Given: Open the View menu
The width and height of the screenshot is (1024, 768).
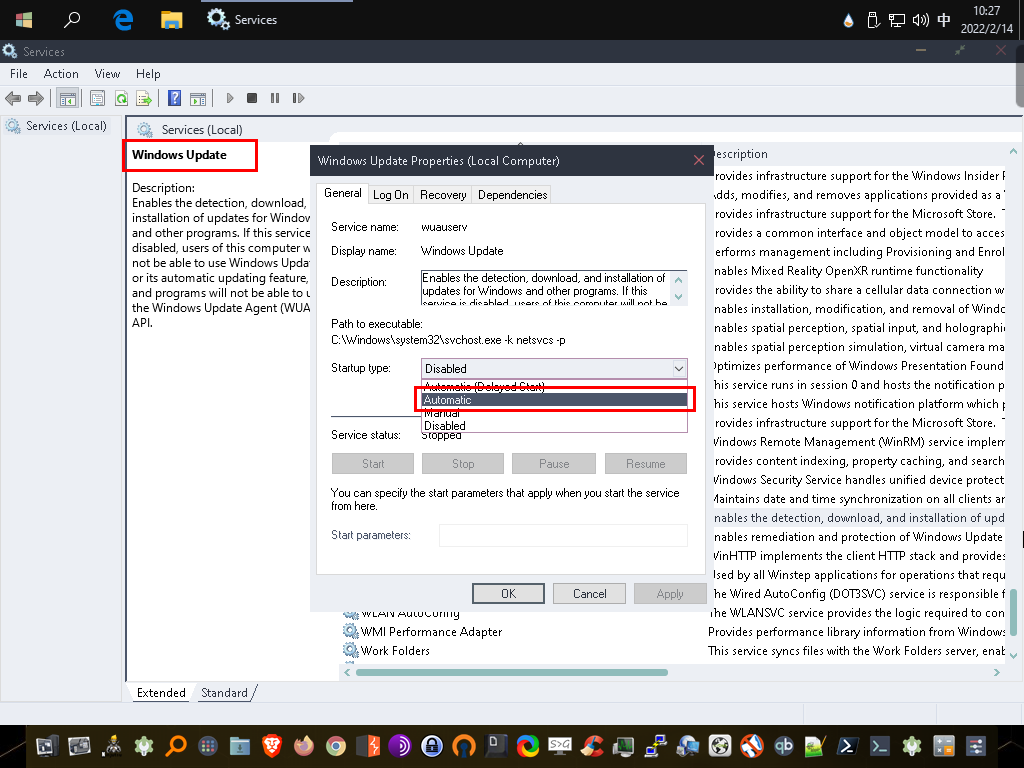Looking at the screenshot, I should click(x=107, y=74).
